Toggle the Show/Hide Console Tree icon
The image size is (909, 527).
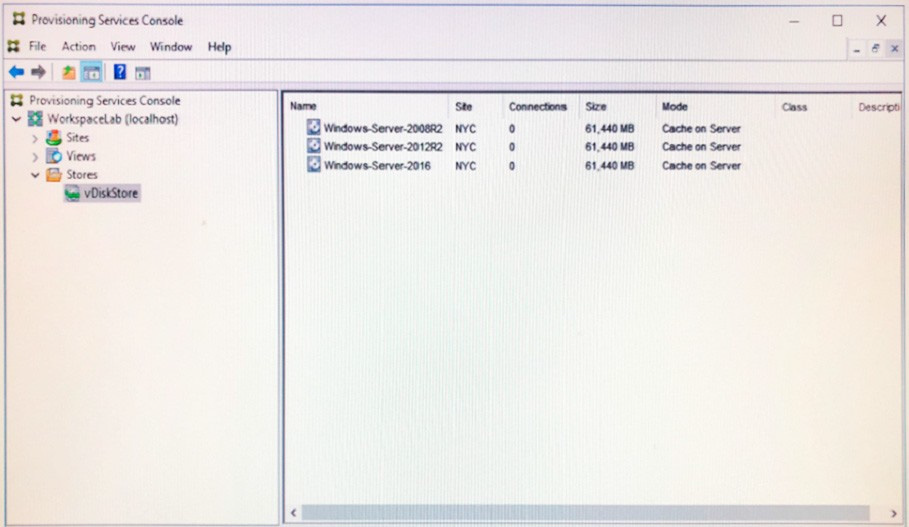pyautogui.click(x=92, y=72)
